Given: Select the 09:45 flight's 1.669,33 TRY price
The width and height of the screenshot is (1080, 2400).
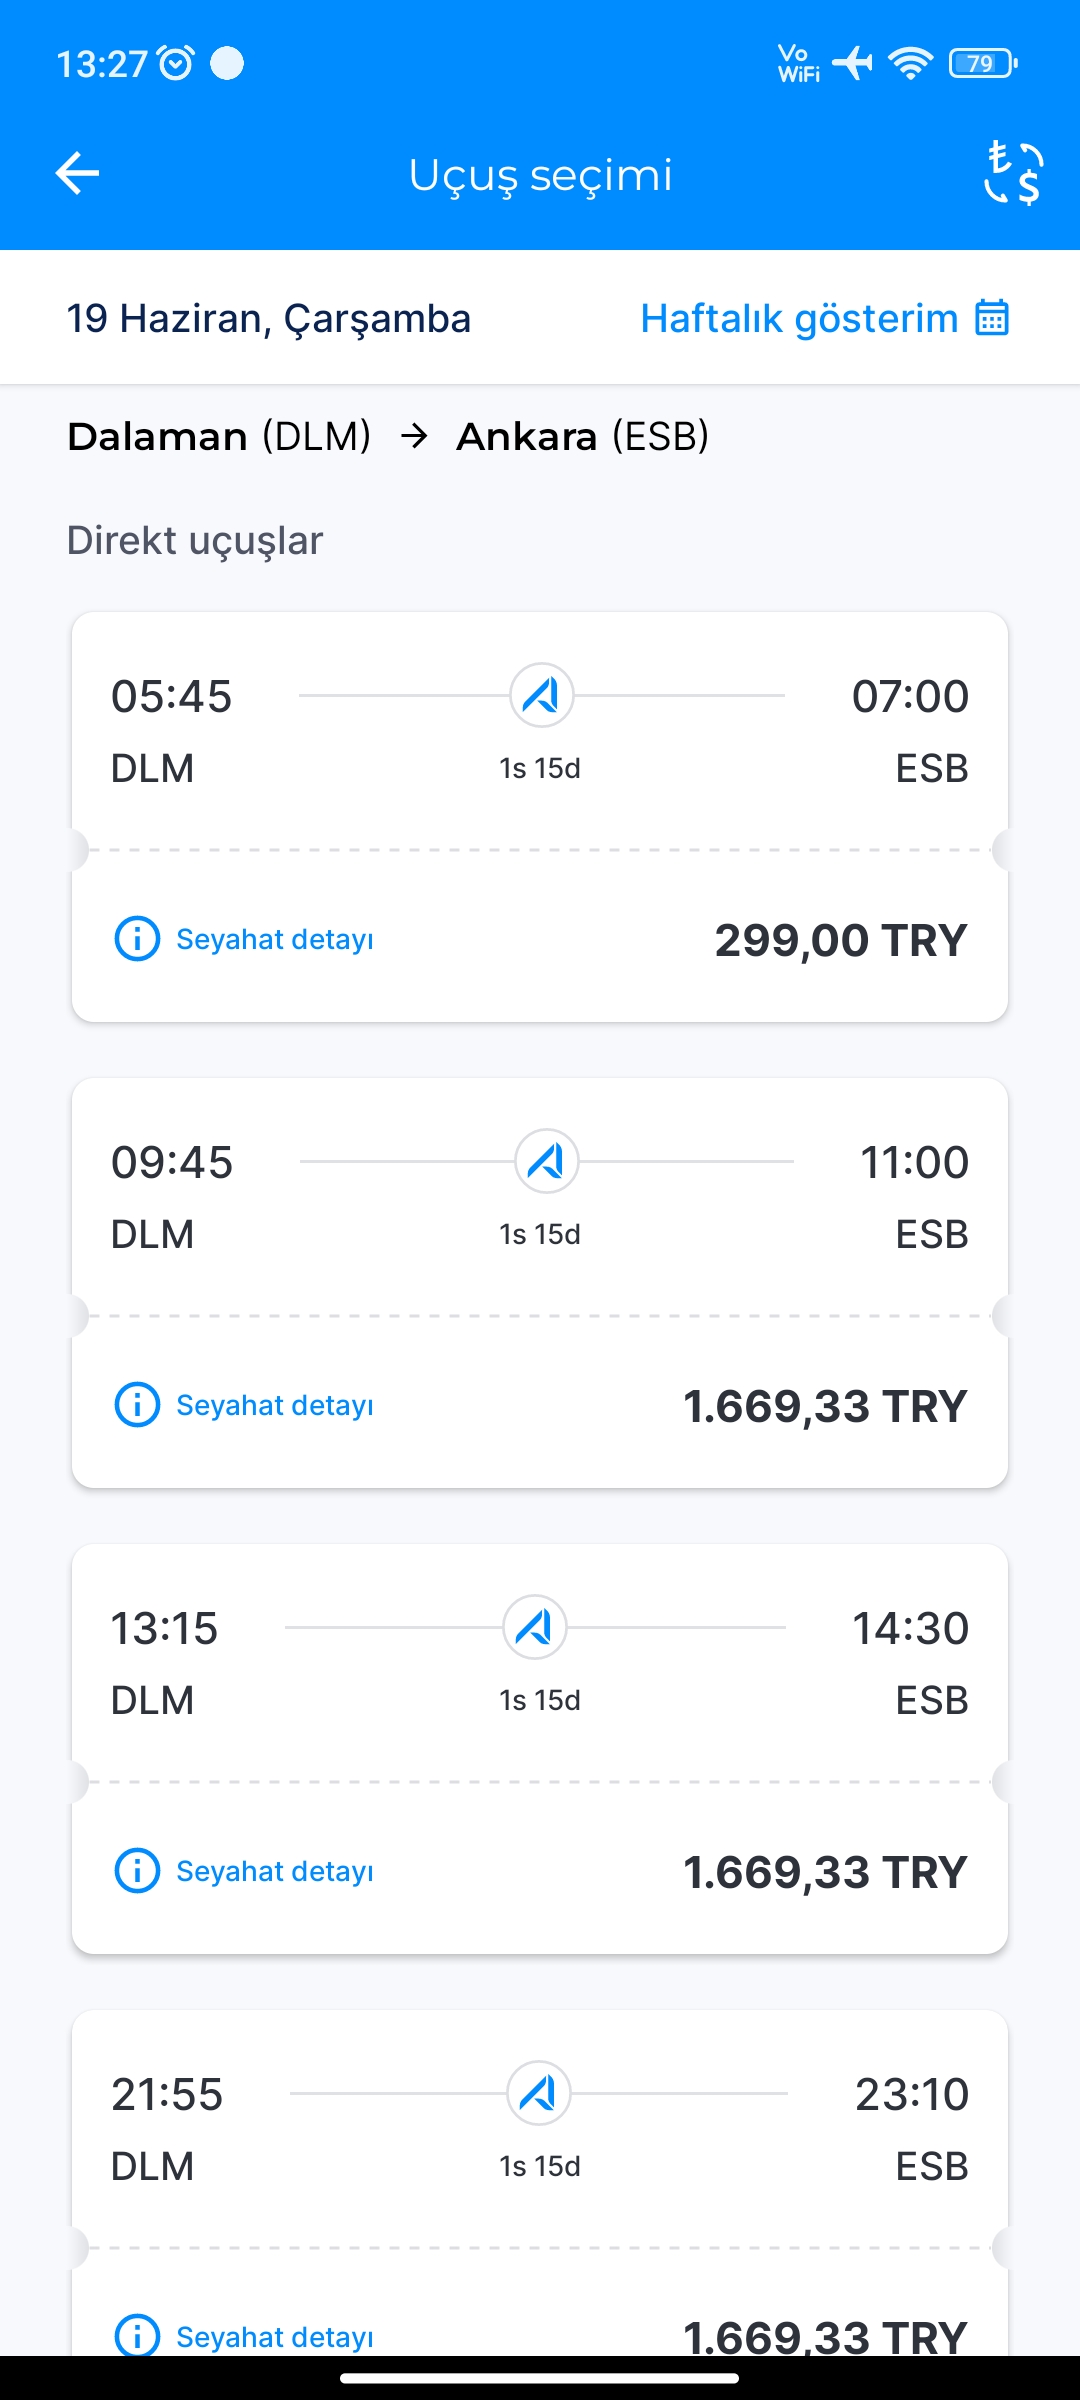Looking at the screenshot, I should pyautogui.click(x=824, y=1406).
